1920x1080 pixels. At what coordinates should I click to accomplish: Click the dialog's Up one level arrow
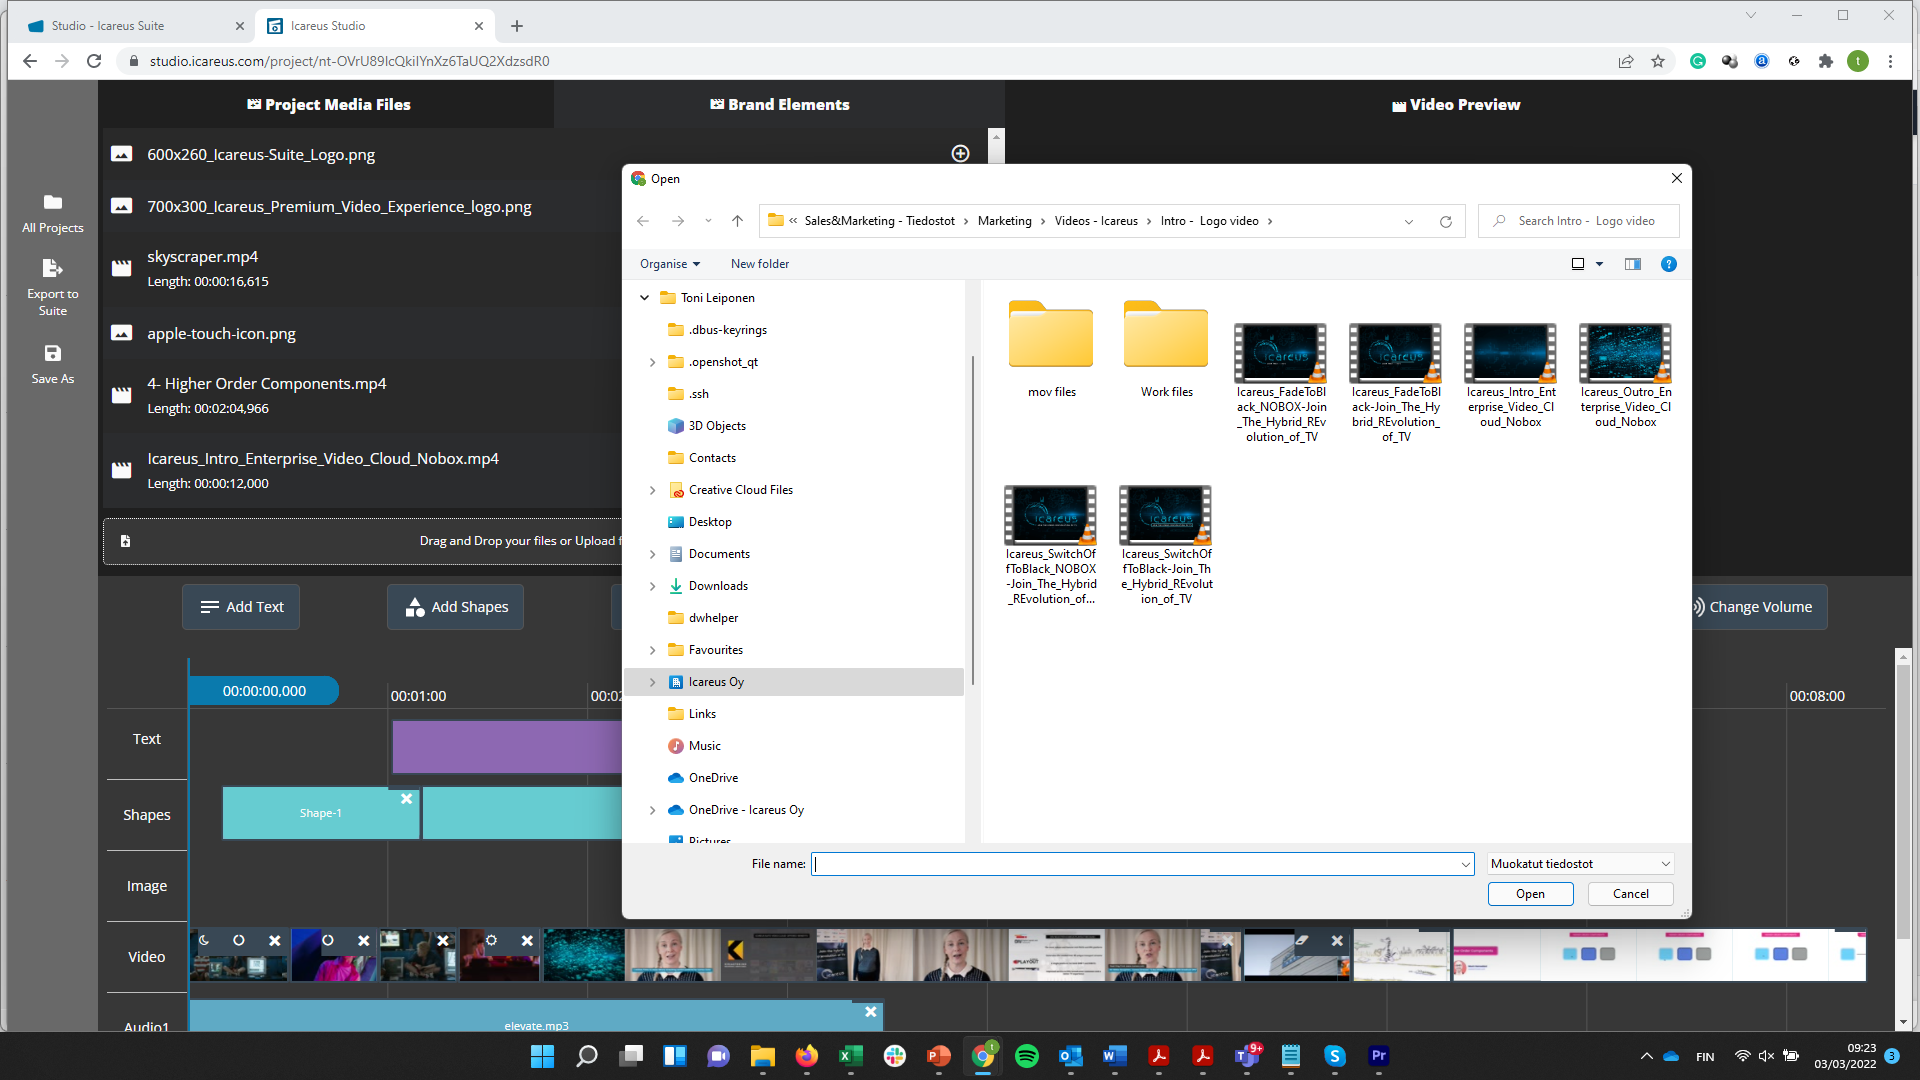click(x=737, y=221)
